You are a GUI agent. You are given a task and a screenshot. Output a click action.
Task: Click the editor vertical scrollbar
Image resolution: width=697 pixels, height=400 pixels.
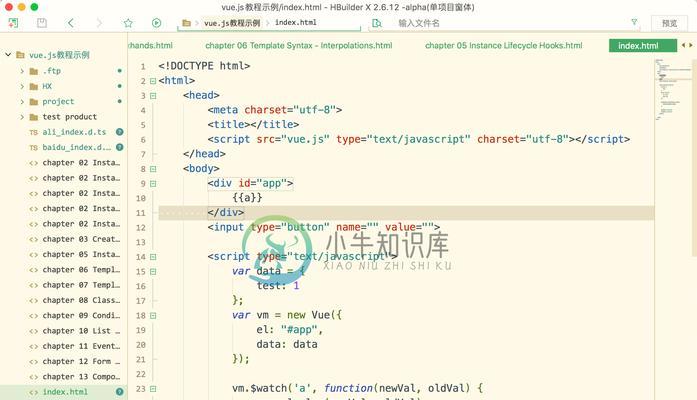click(x=694, y=157)
